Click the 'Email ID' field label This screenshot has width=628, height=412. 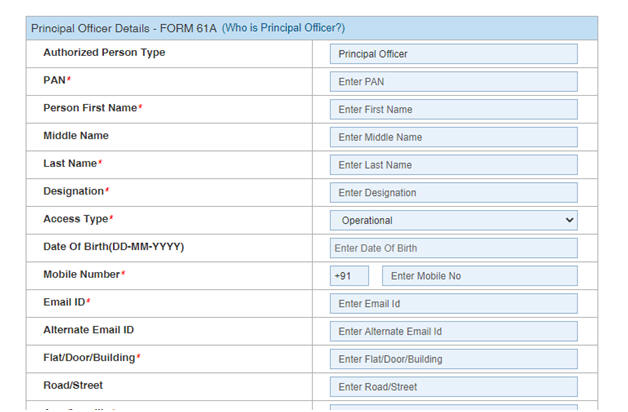click(x=65, y=302)
